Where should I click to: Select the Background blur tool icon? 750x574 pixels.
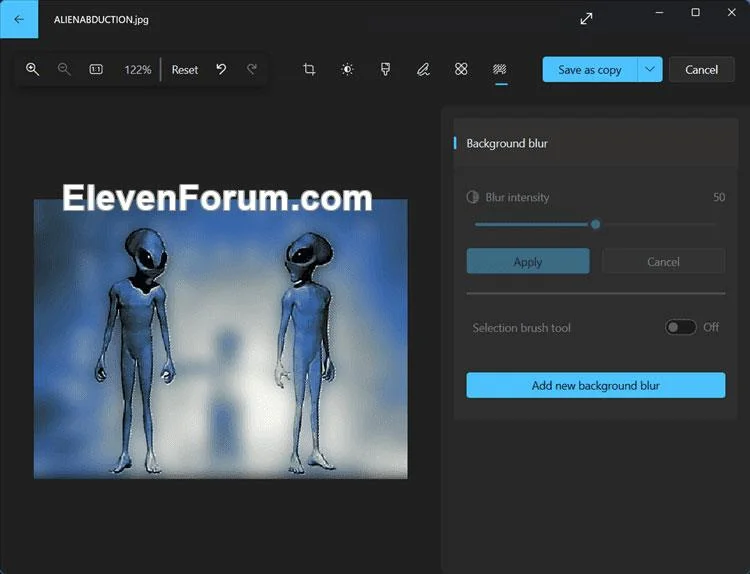coord(499,69)
